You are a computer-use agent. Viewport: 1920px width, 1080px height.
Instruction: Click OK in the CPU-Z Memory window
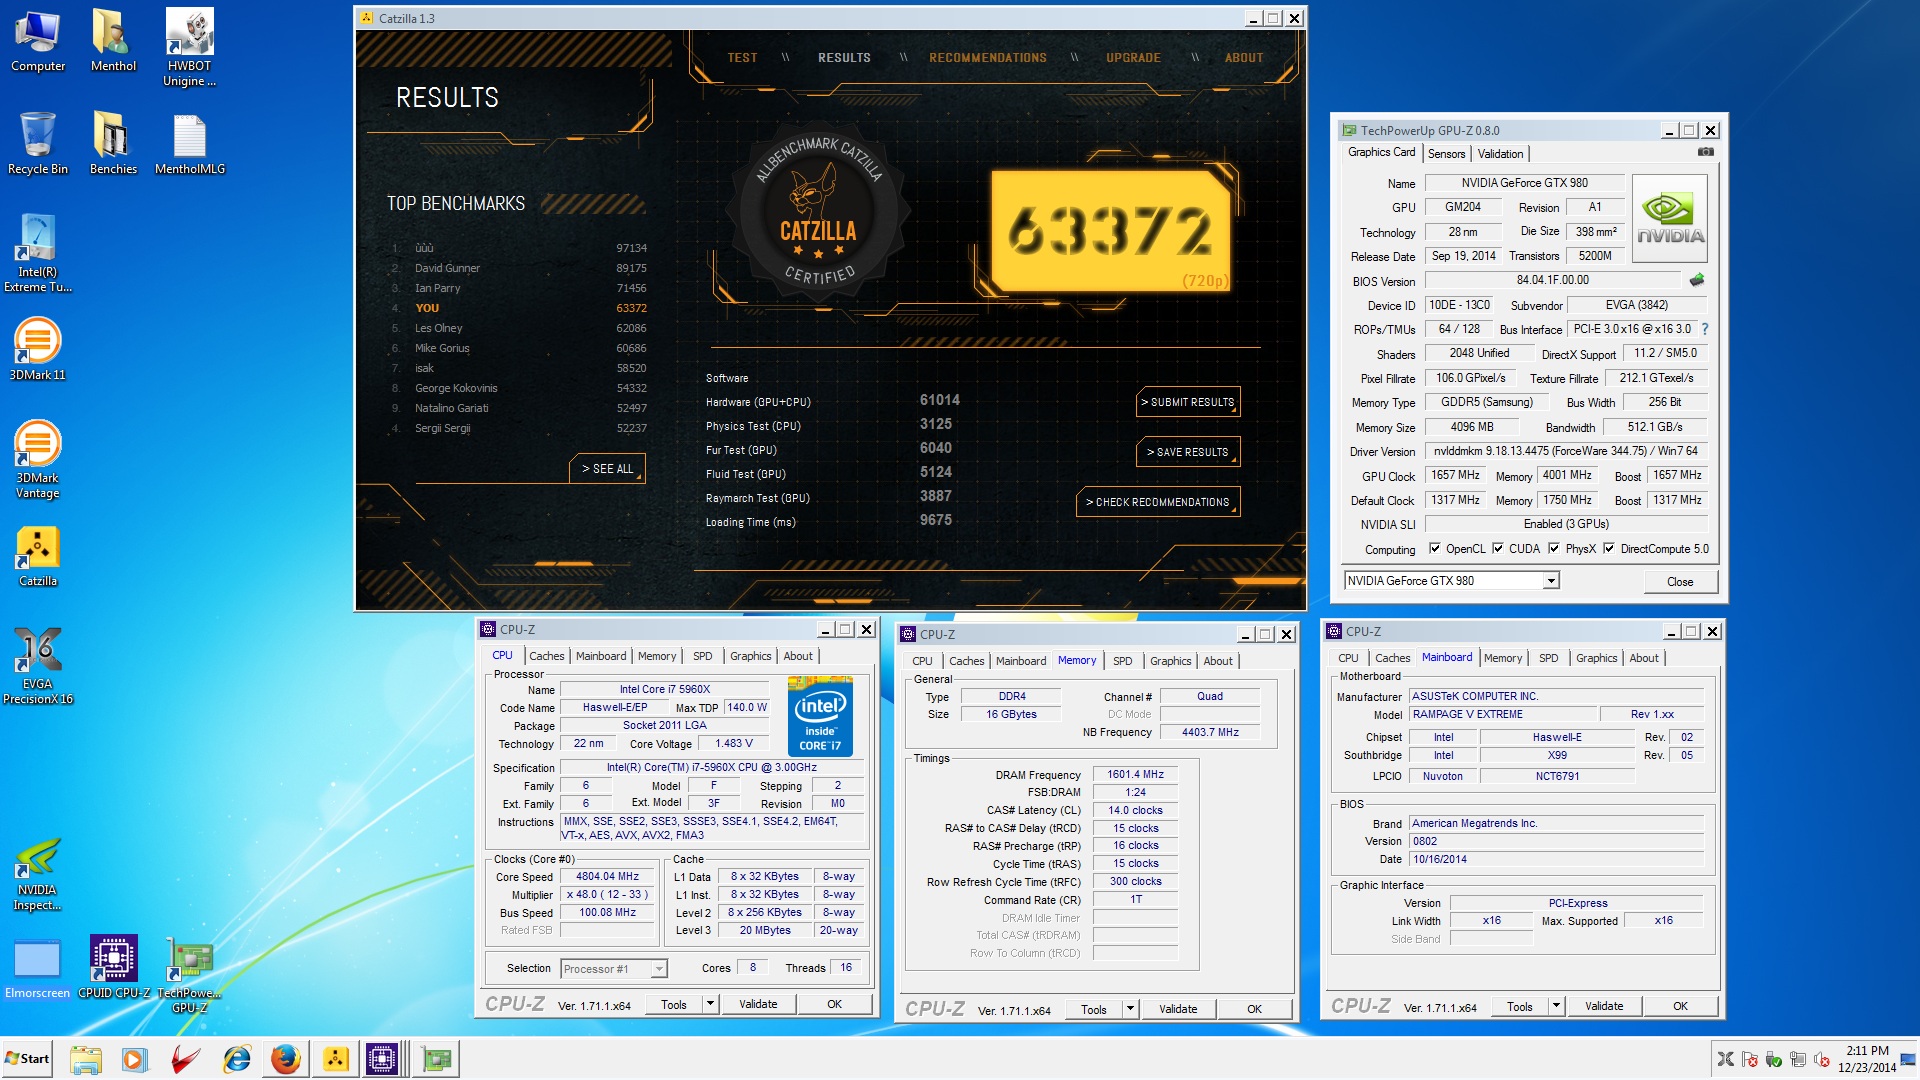1254,1009
